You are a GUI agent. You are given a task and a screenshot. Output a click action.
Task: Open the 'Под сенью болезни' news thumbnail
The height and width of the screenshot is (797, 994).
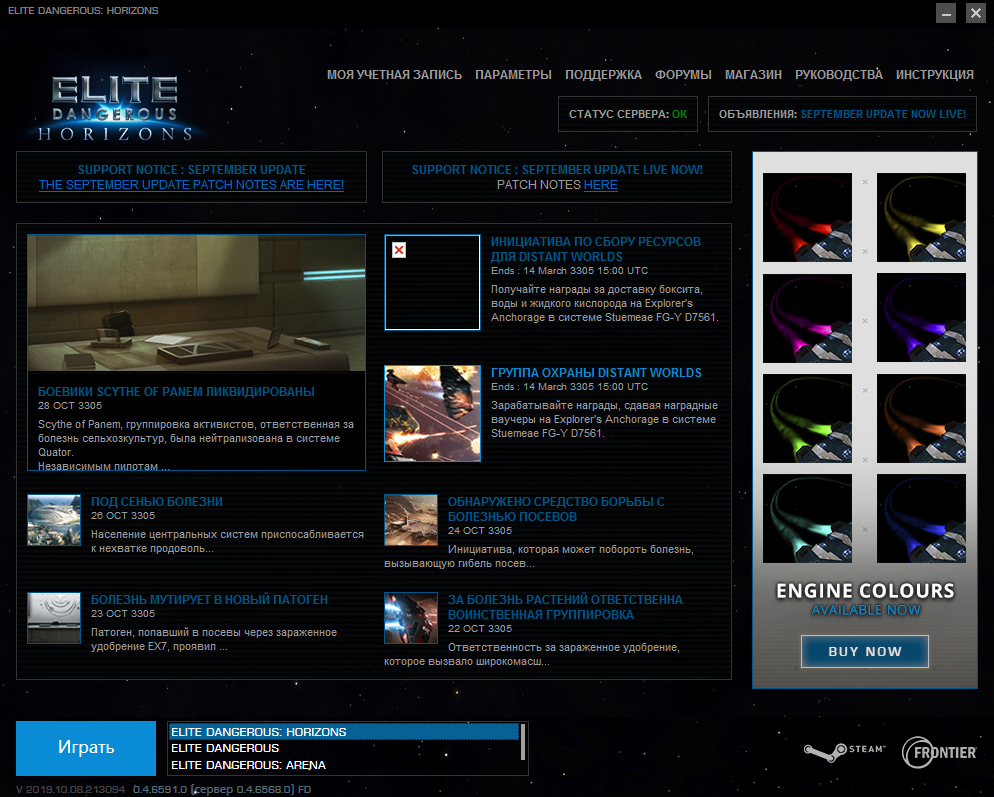coord(54,519)
